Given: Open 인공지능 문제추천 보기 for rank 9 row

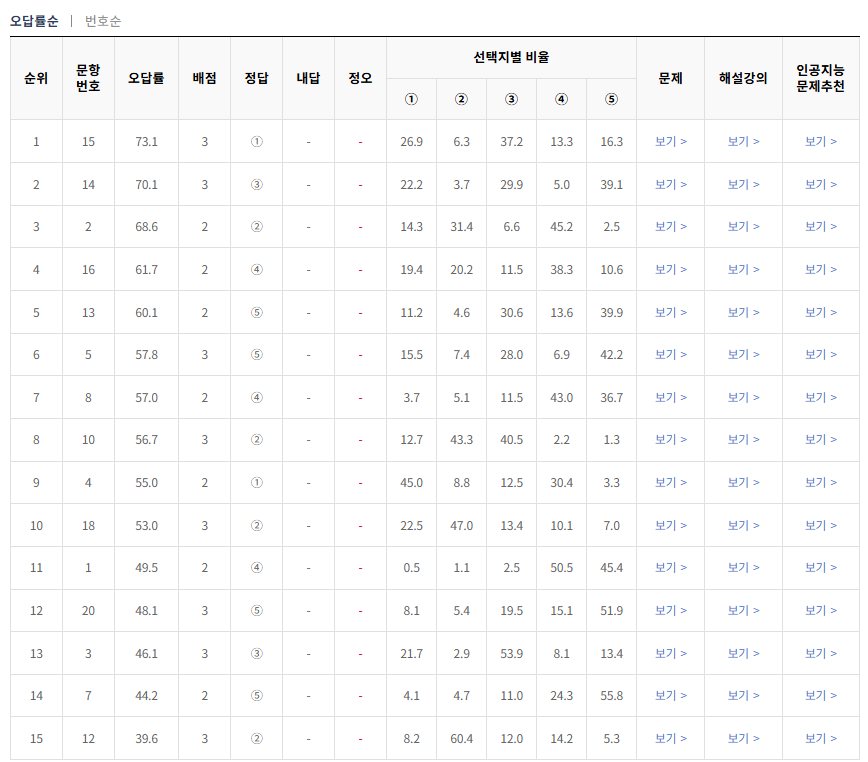Looking at the screenshot, I should point(821,483).
